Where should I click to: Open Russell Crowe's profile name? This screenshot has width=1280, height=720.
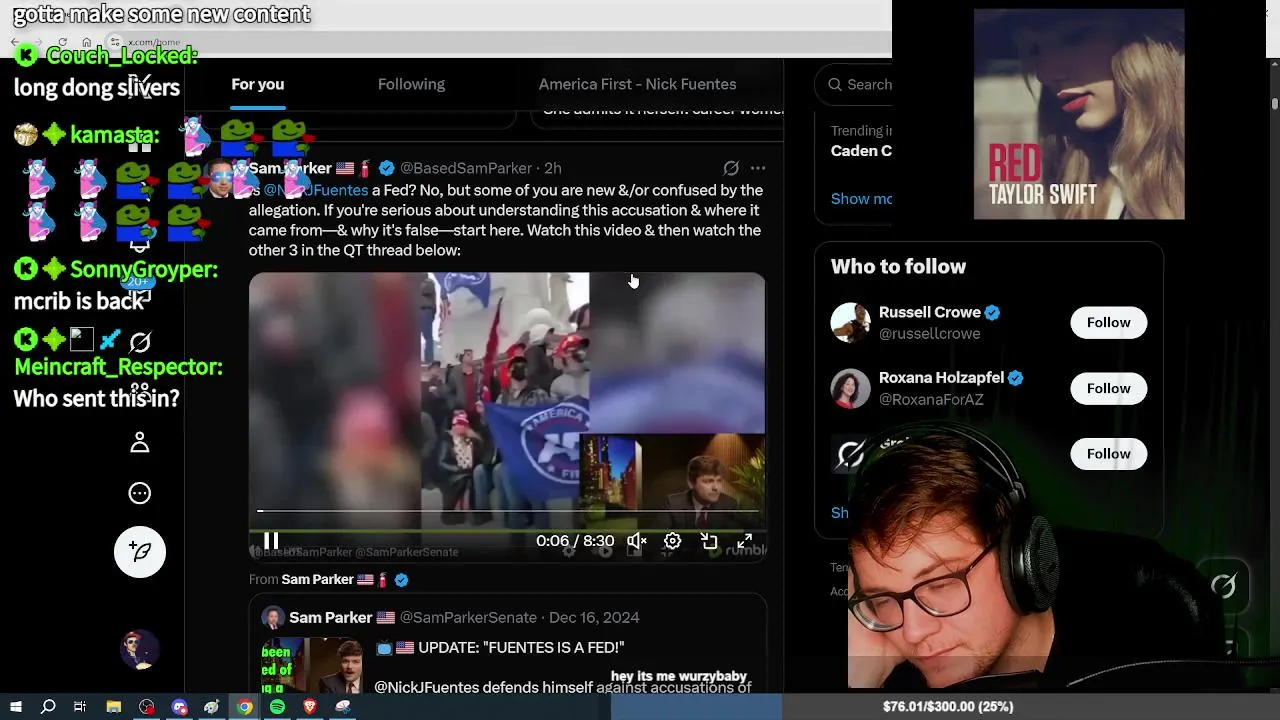929,312
